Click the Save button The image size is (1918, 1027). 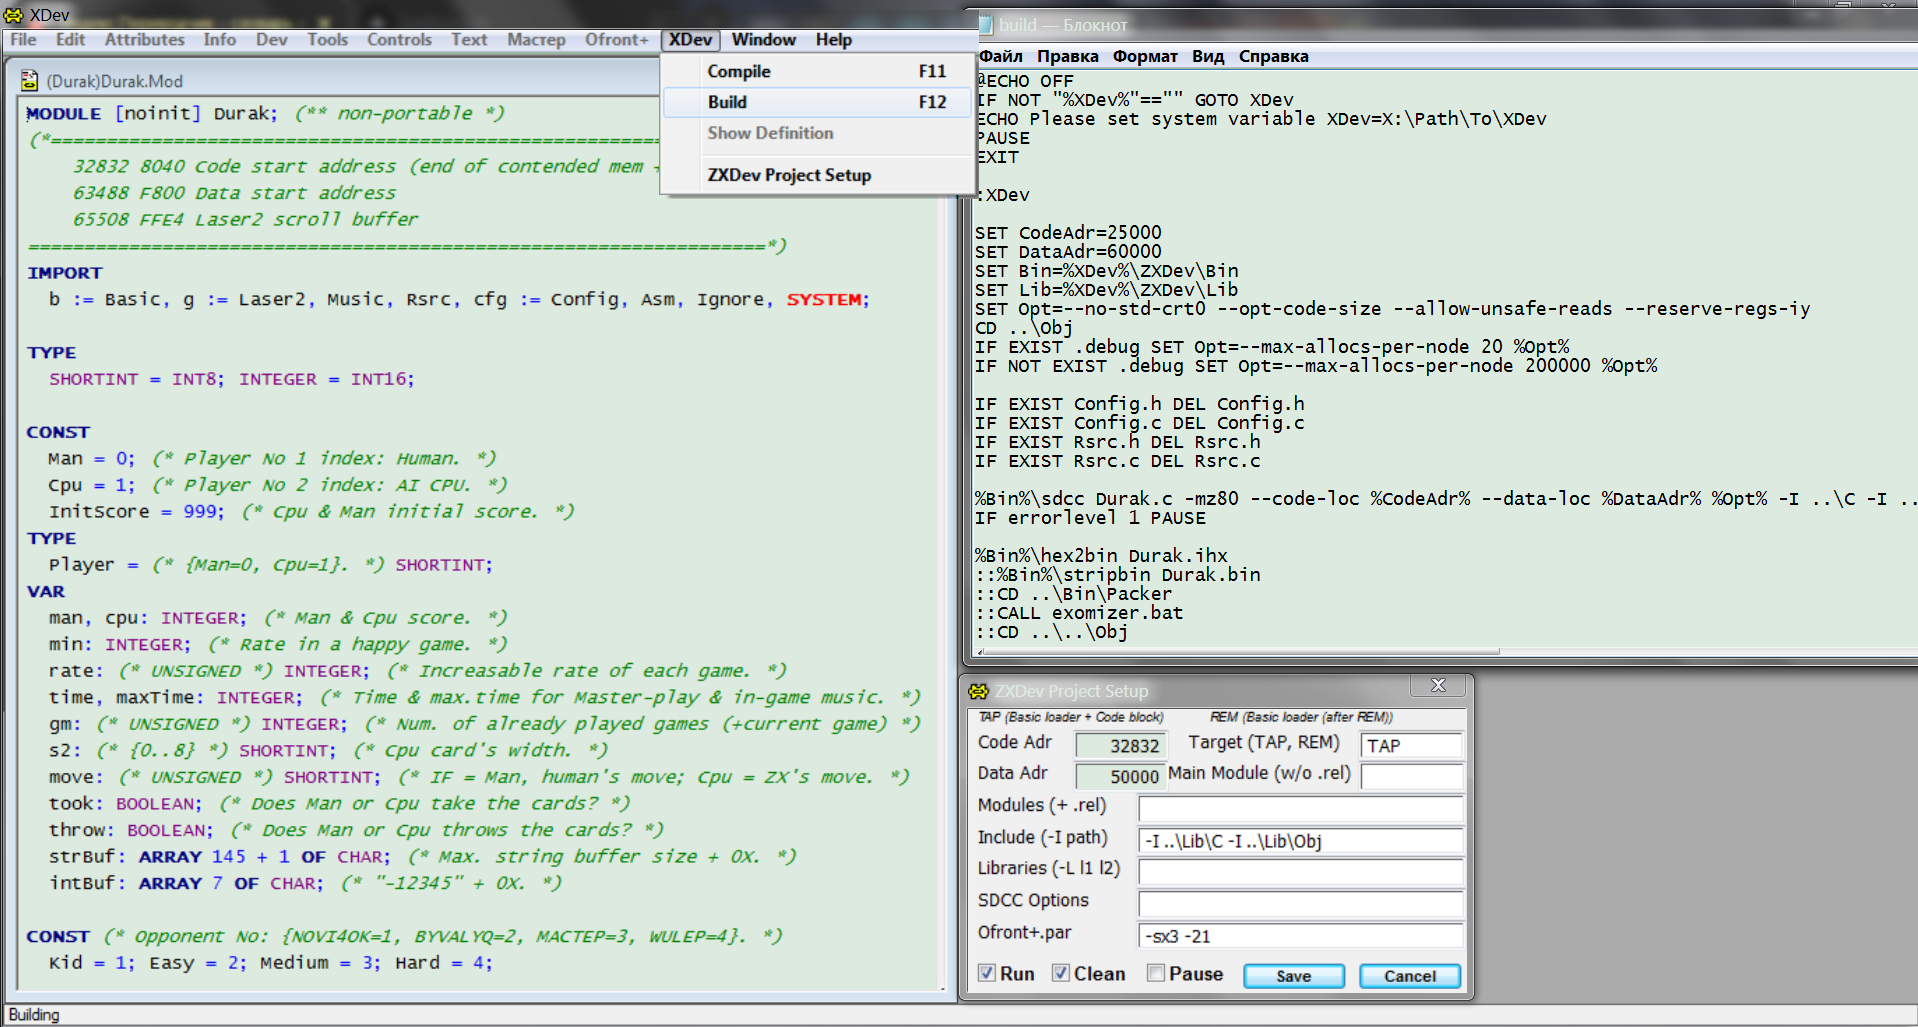[1293, 976]
